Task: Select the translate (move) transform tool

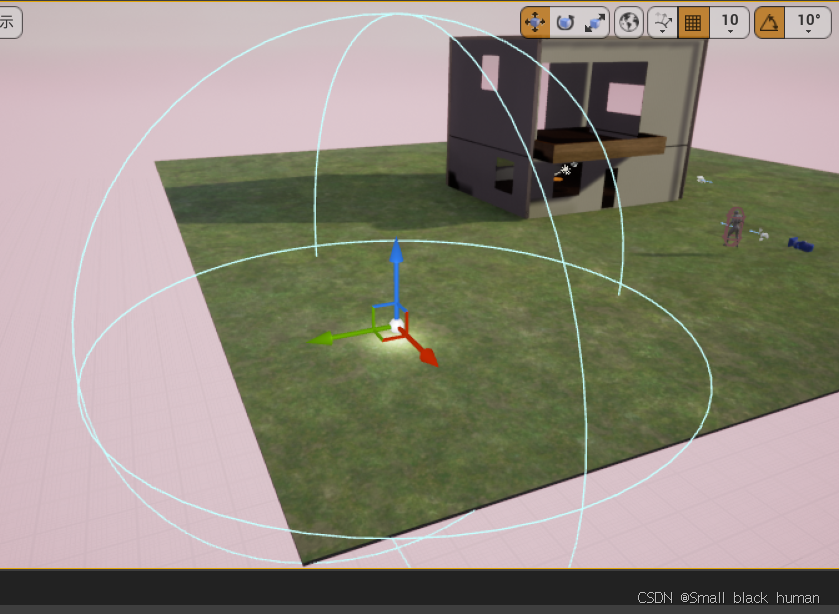Action: pyautogui.click(x=535, y=22)
